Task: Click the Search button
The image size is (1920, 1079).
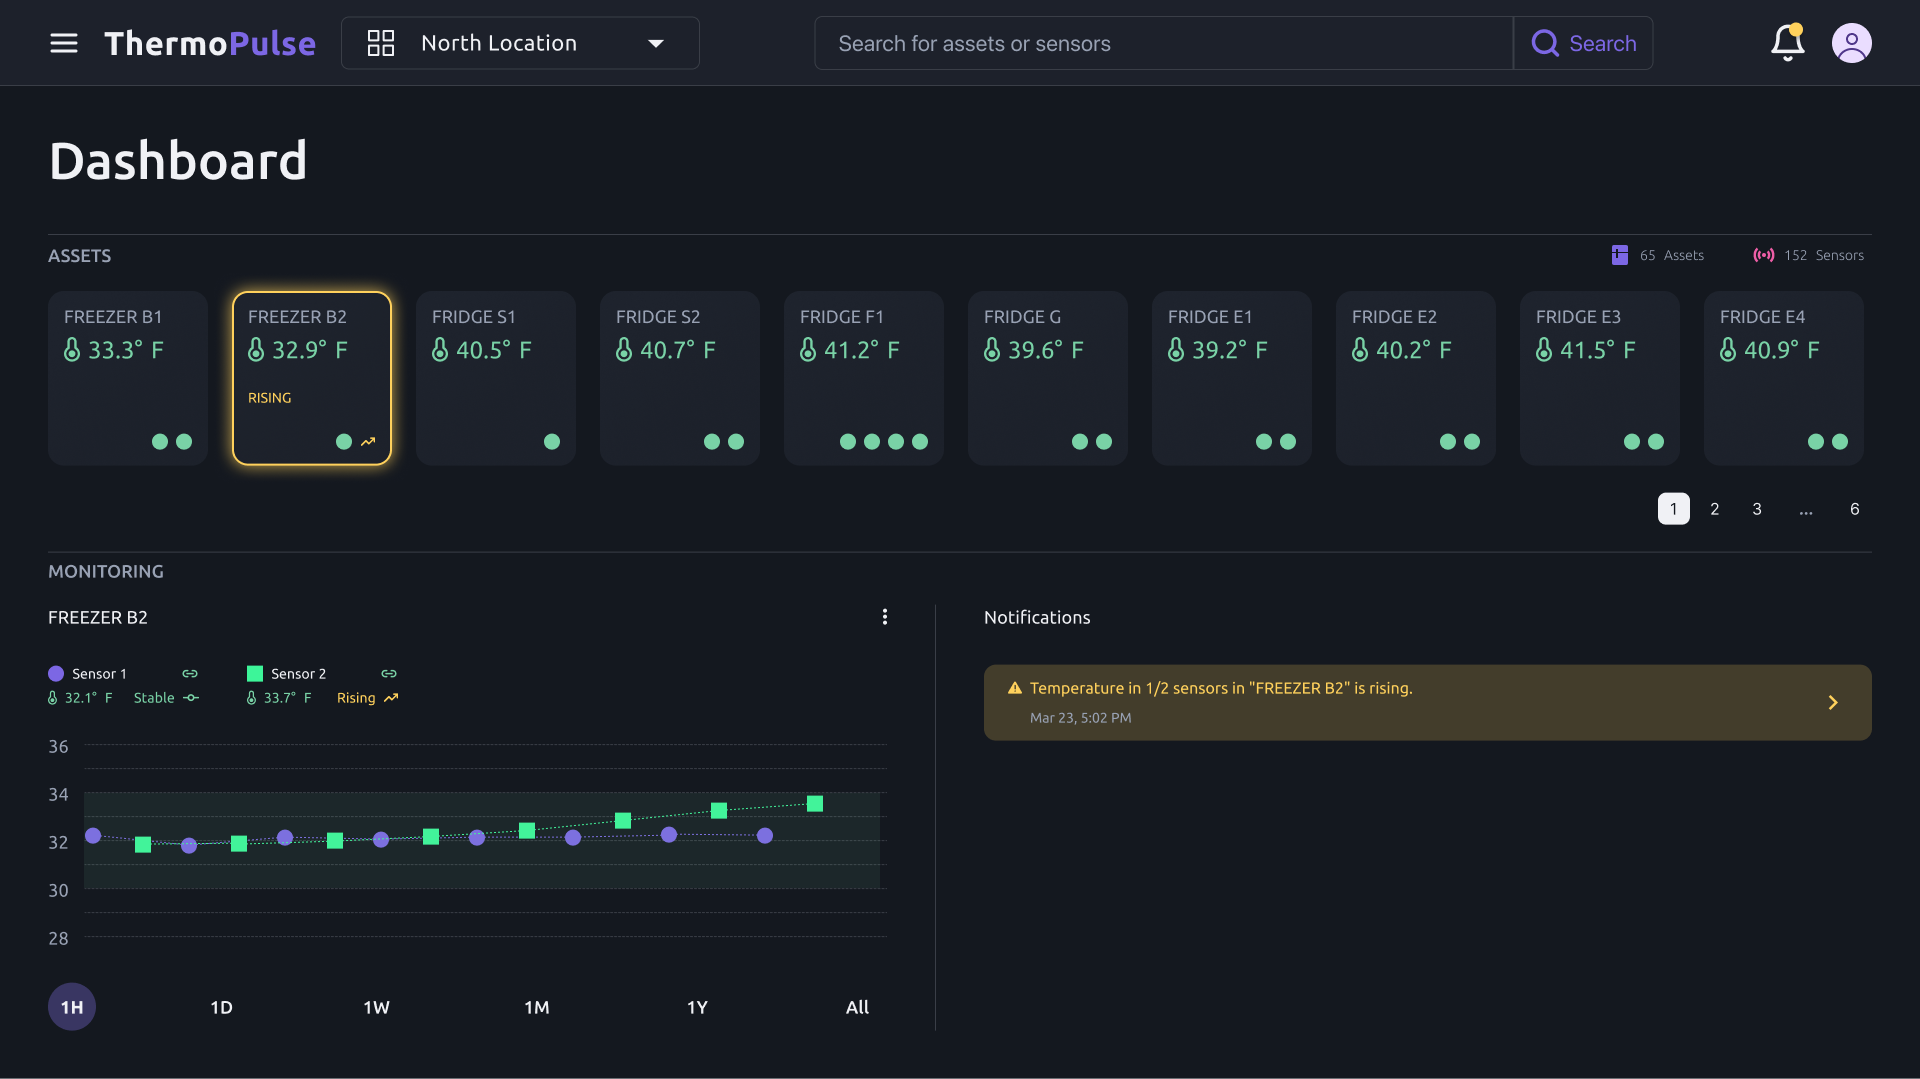Action: point(1584,43)
